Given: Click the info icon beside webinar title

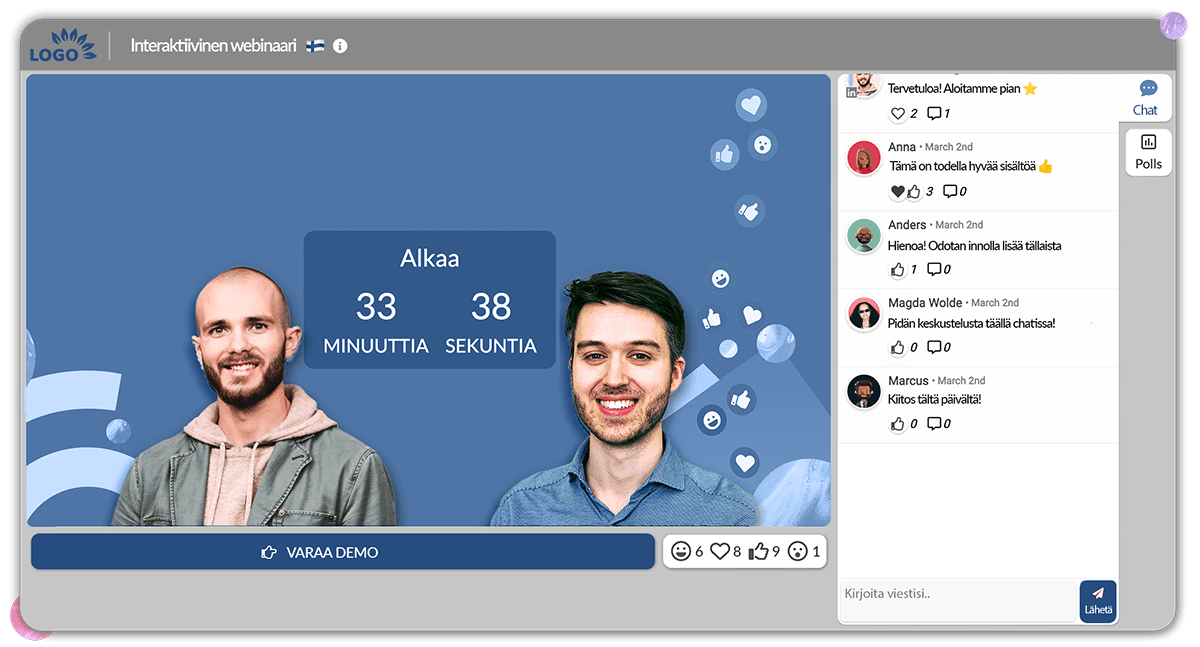Looking at the screenshot, I should 340,46.
